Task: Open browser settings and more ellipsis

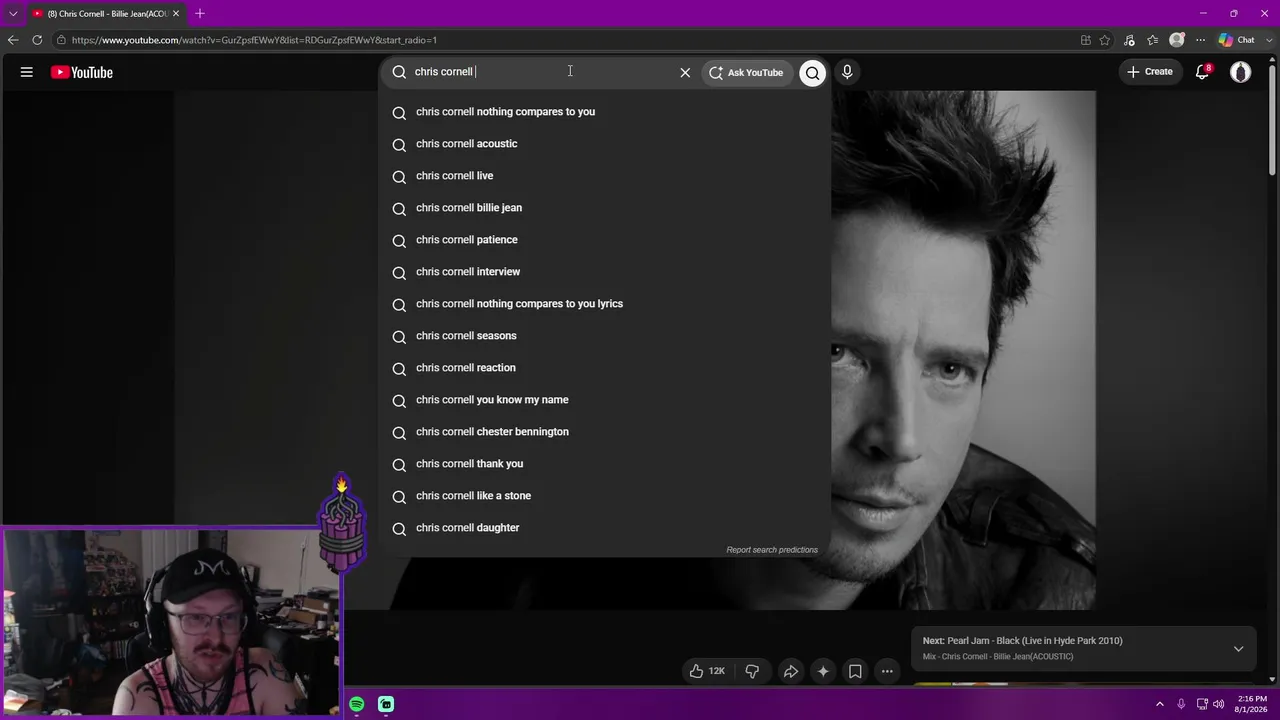Action: point(1200,40)
